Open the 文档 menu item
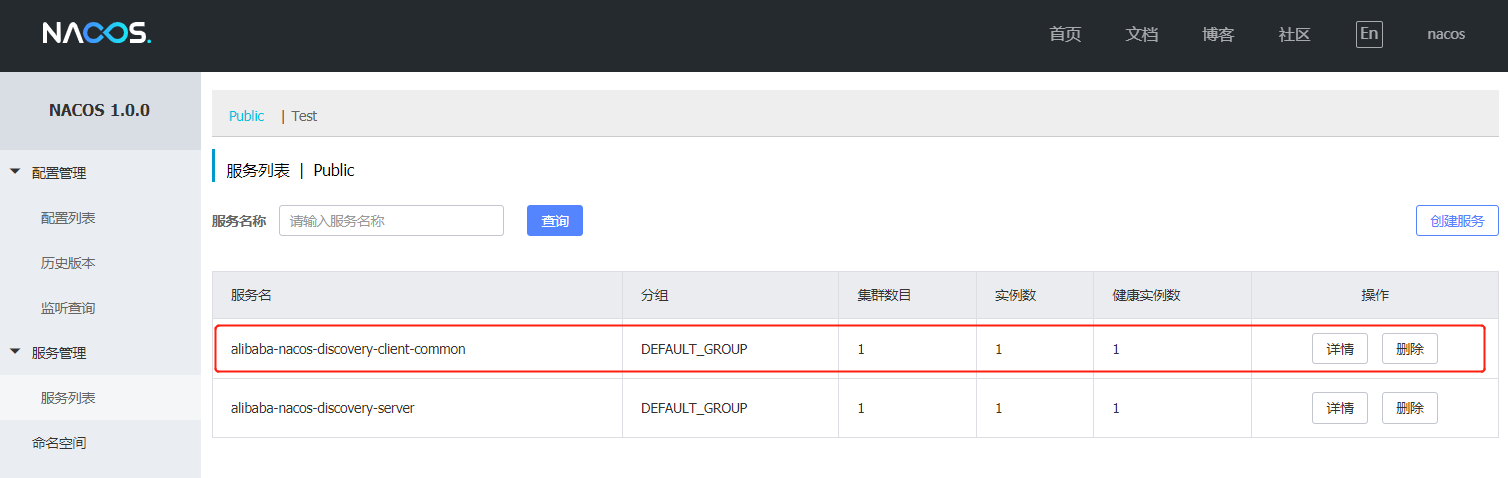This screenshot has height=478, width=1508. [x=1142, y=34]
